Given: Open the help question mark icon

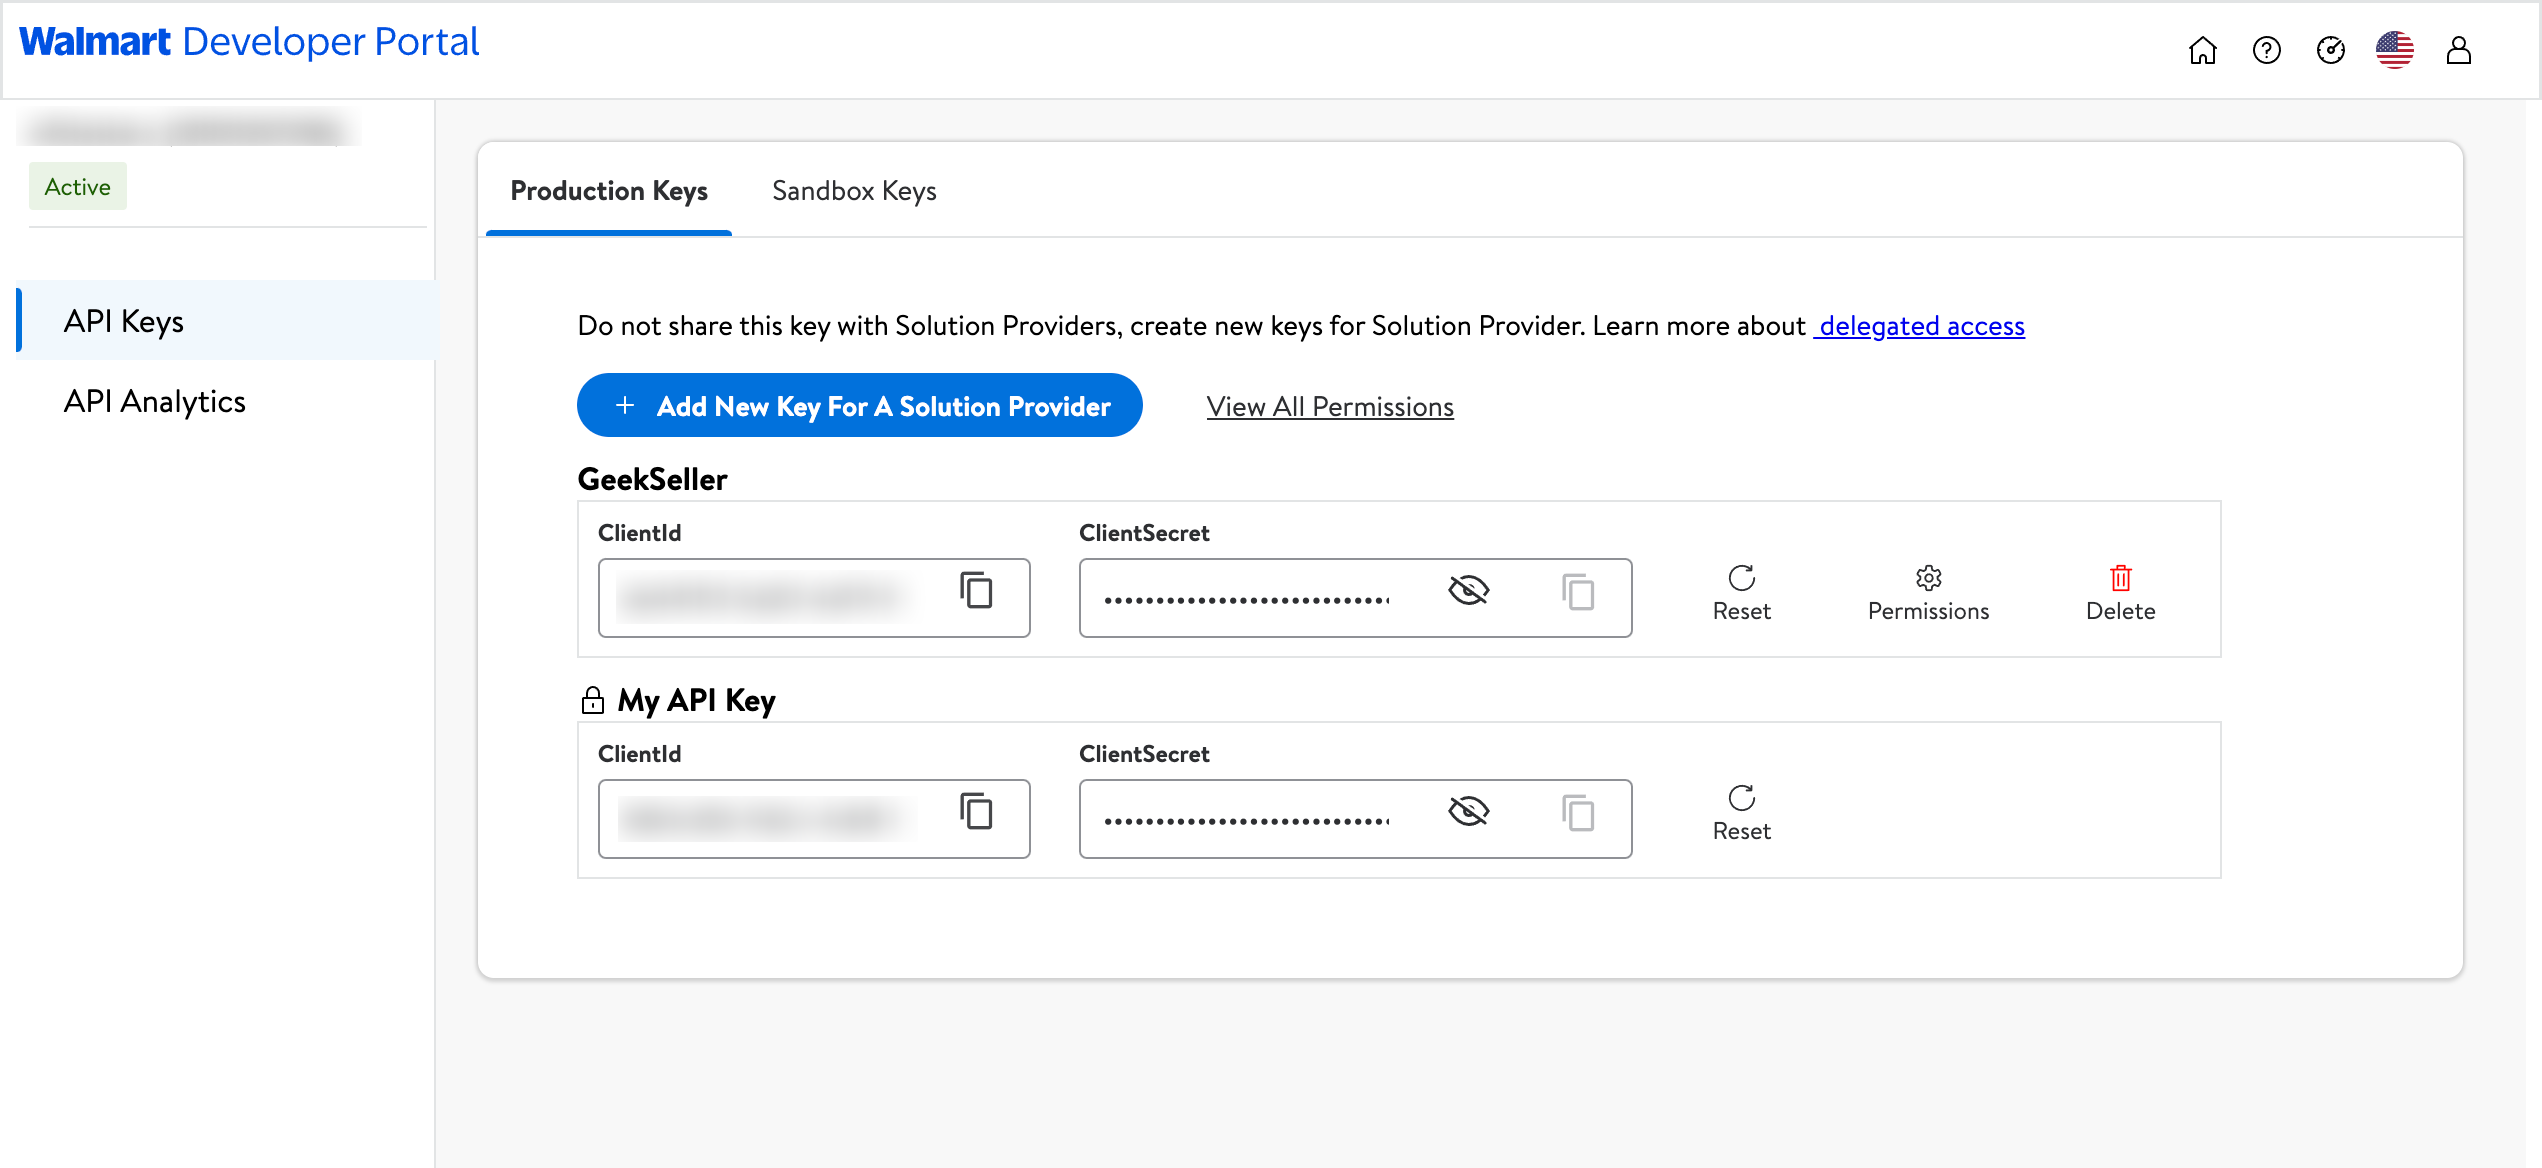Looking at the screenshot, I should [x=2266, y=50].
